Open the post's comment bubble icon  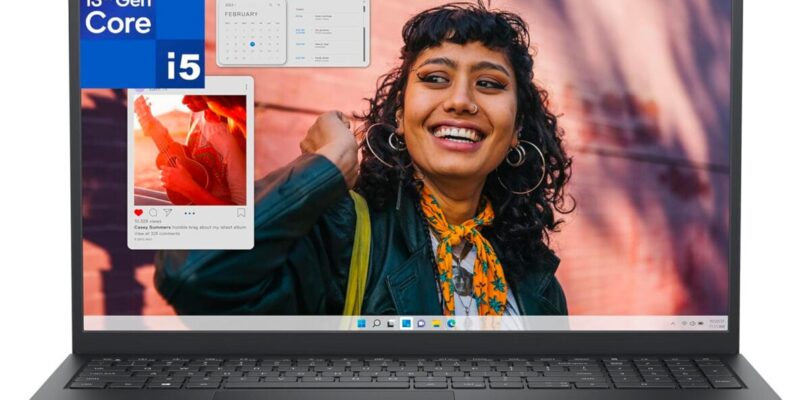(x=153, y=212)
